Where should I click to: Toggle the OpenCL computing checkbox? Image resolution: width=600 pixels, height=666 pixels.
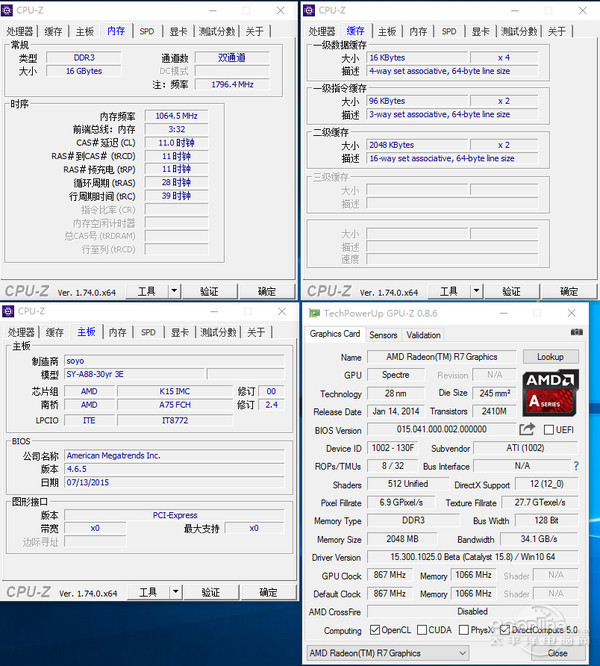point(375,630)
